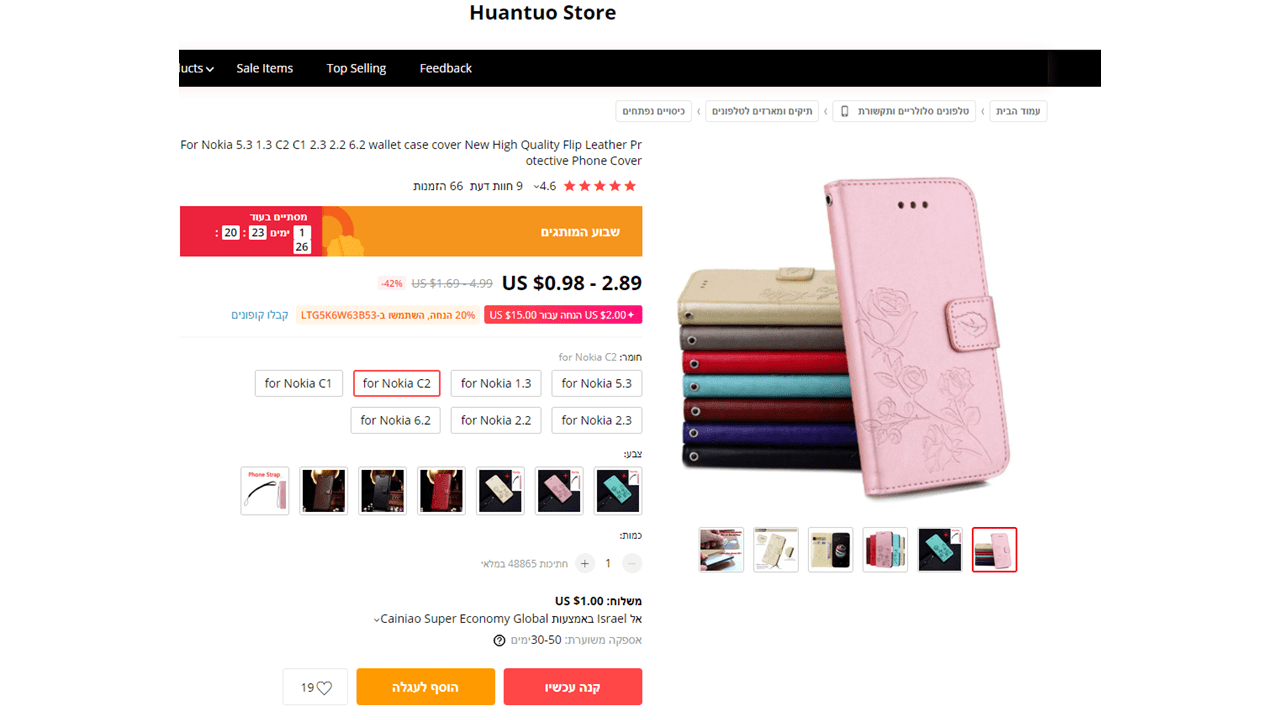This screenshot has width=1280, height=720.
Task: Open the Sale Items tab
Action: (265, 68)
